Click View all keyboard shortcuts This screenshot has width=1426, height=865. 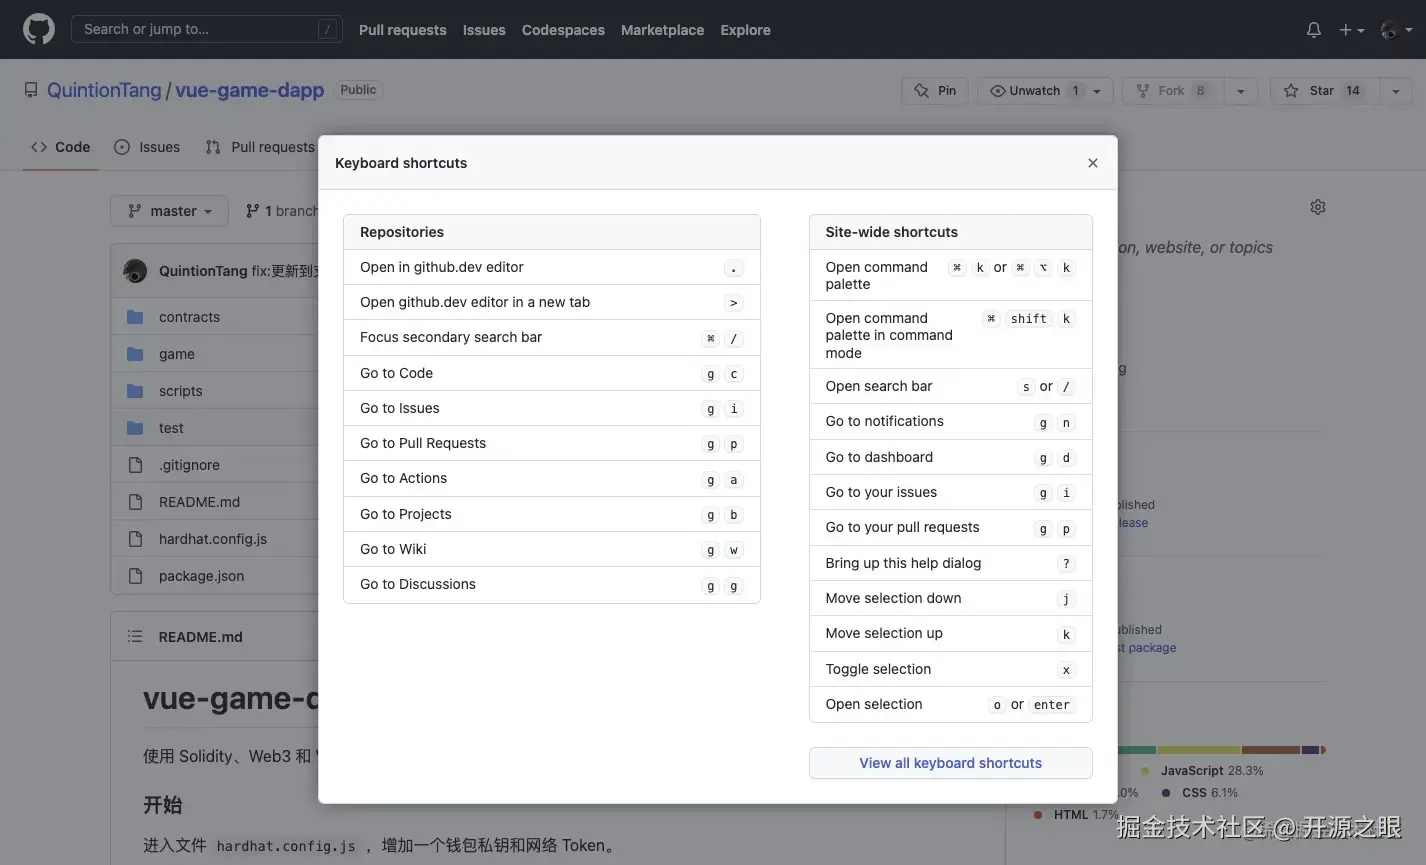point(950,763)
